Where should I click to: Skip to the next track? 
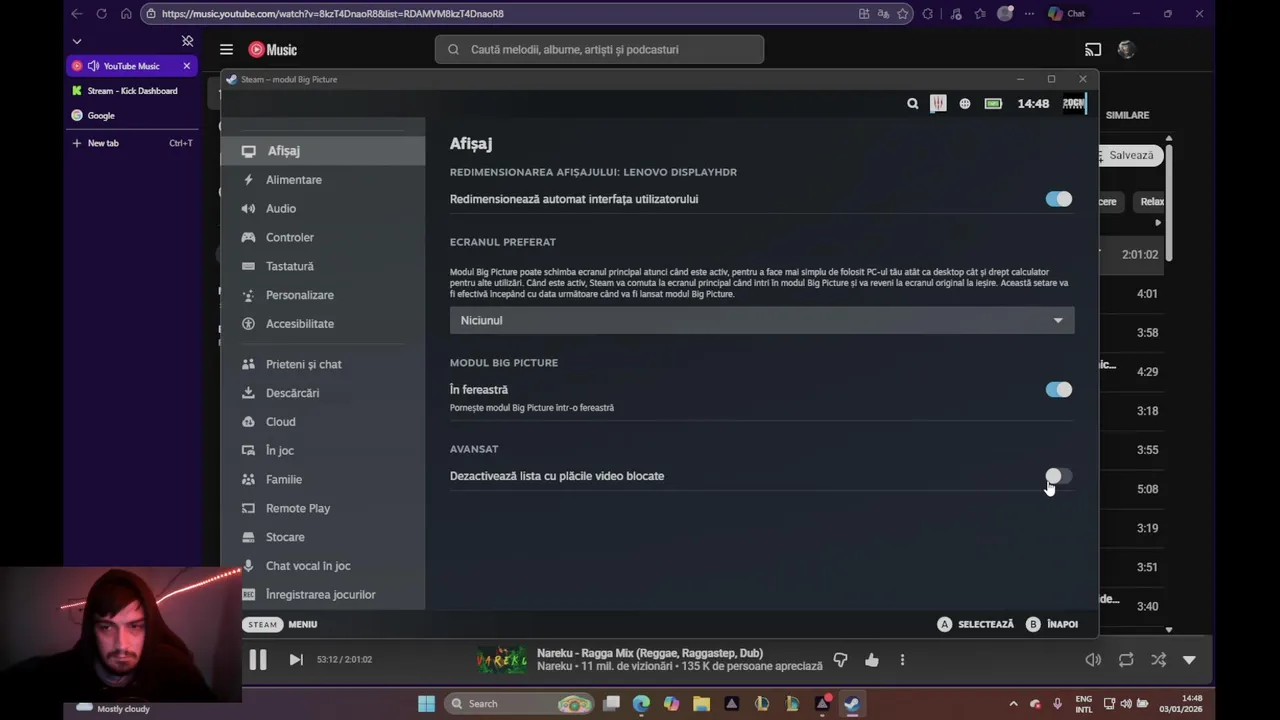(296, 660)
